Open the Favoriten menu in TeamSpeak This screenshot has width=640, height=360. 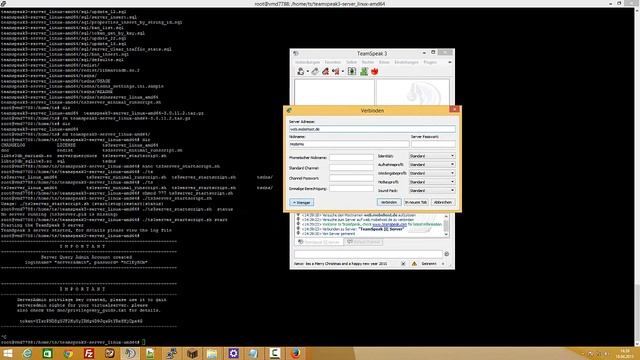click(333, 62)
